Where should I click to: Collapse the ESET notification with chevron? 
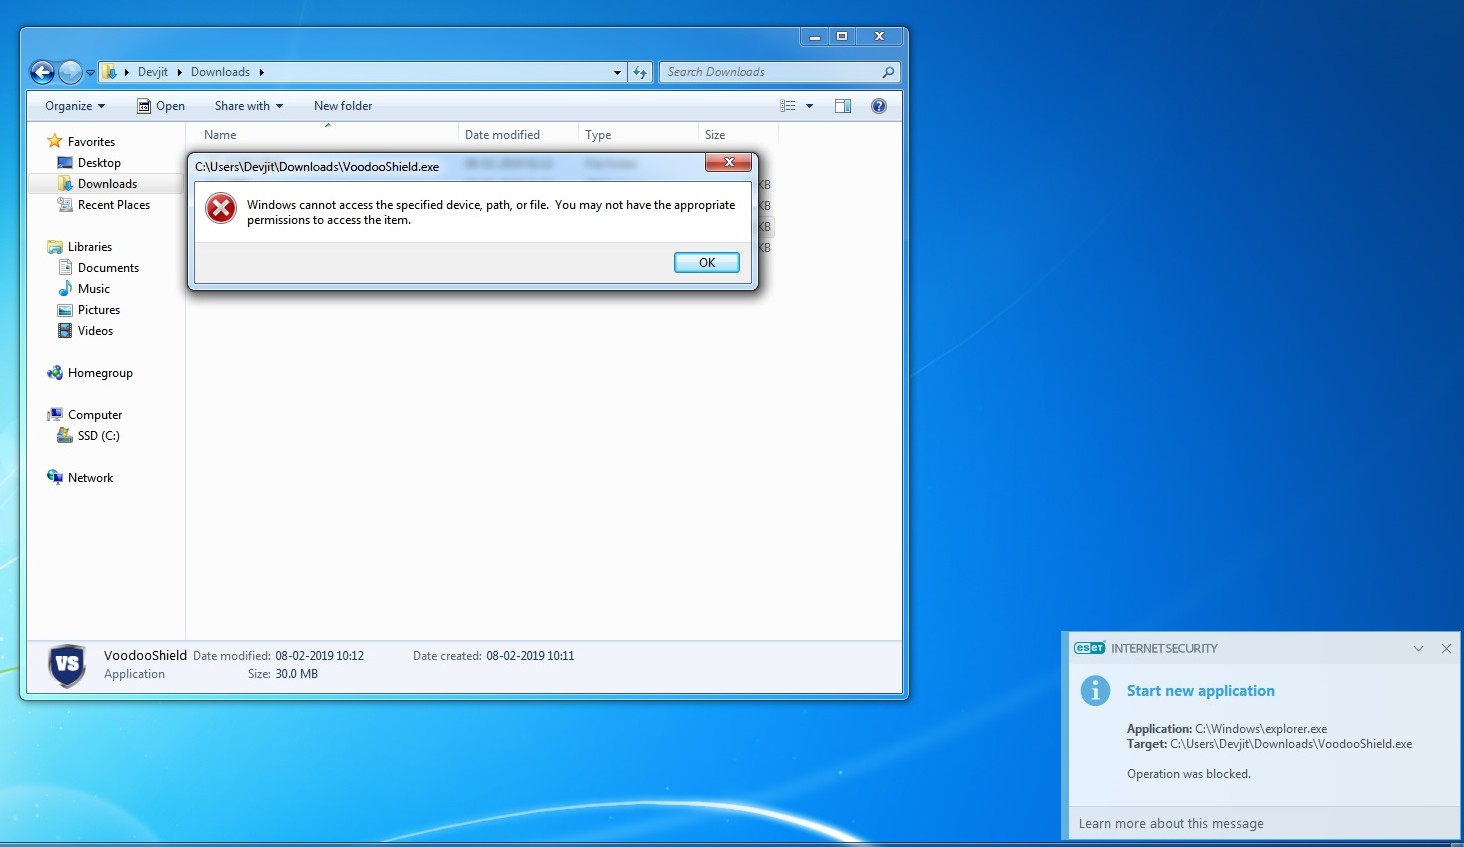pos(1418,649)
